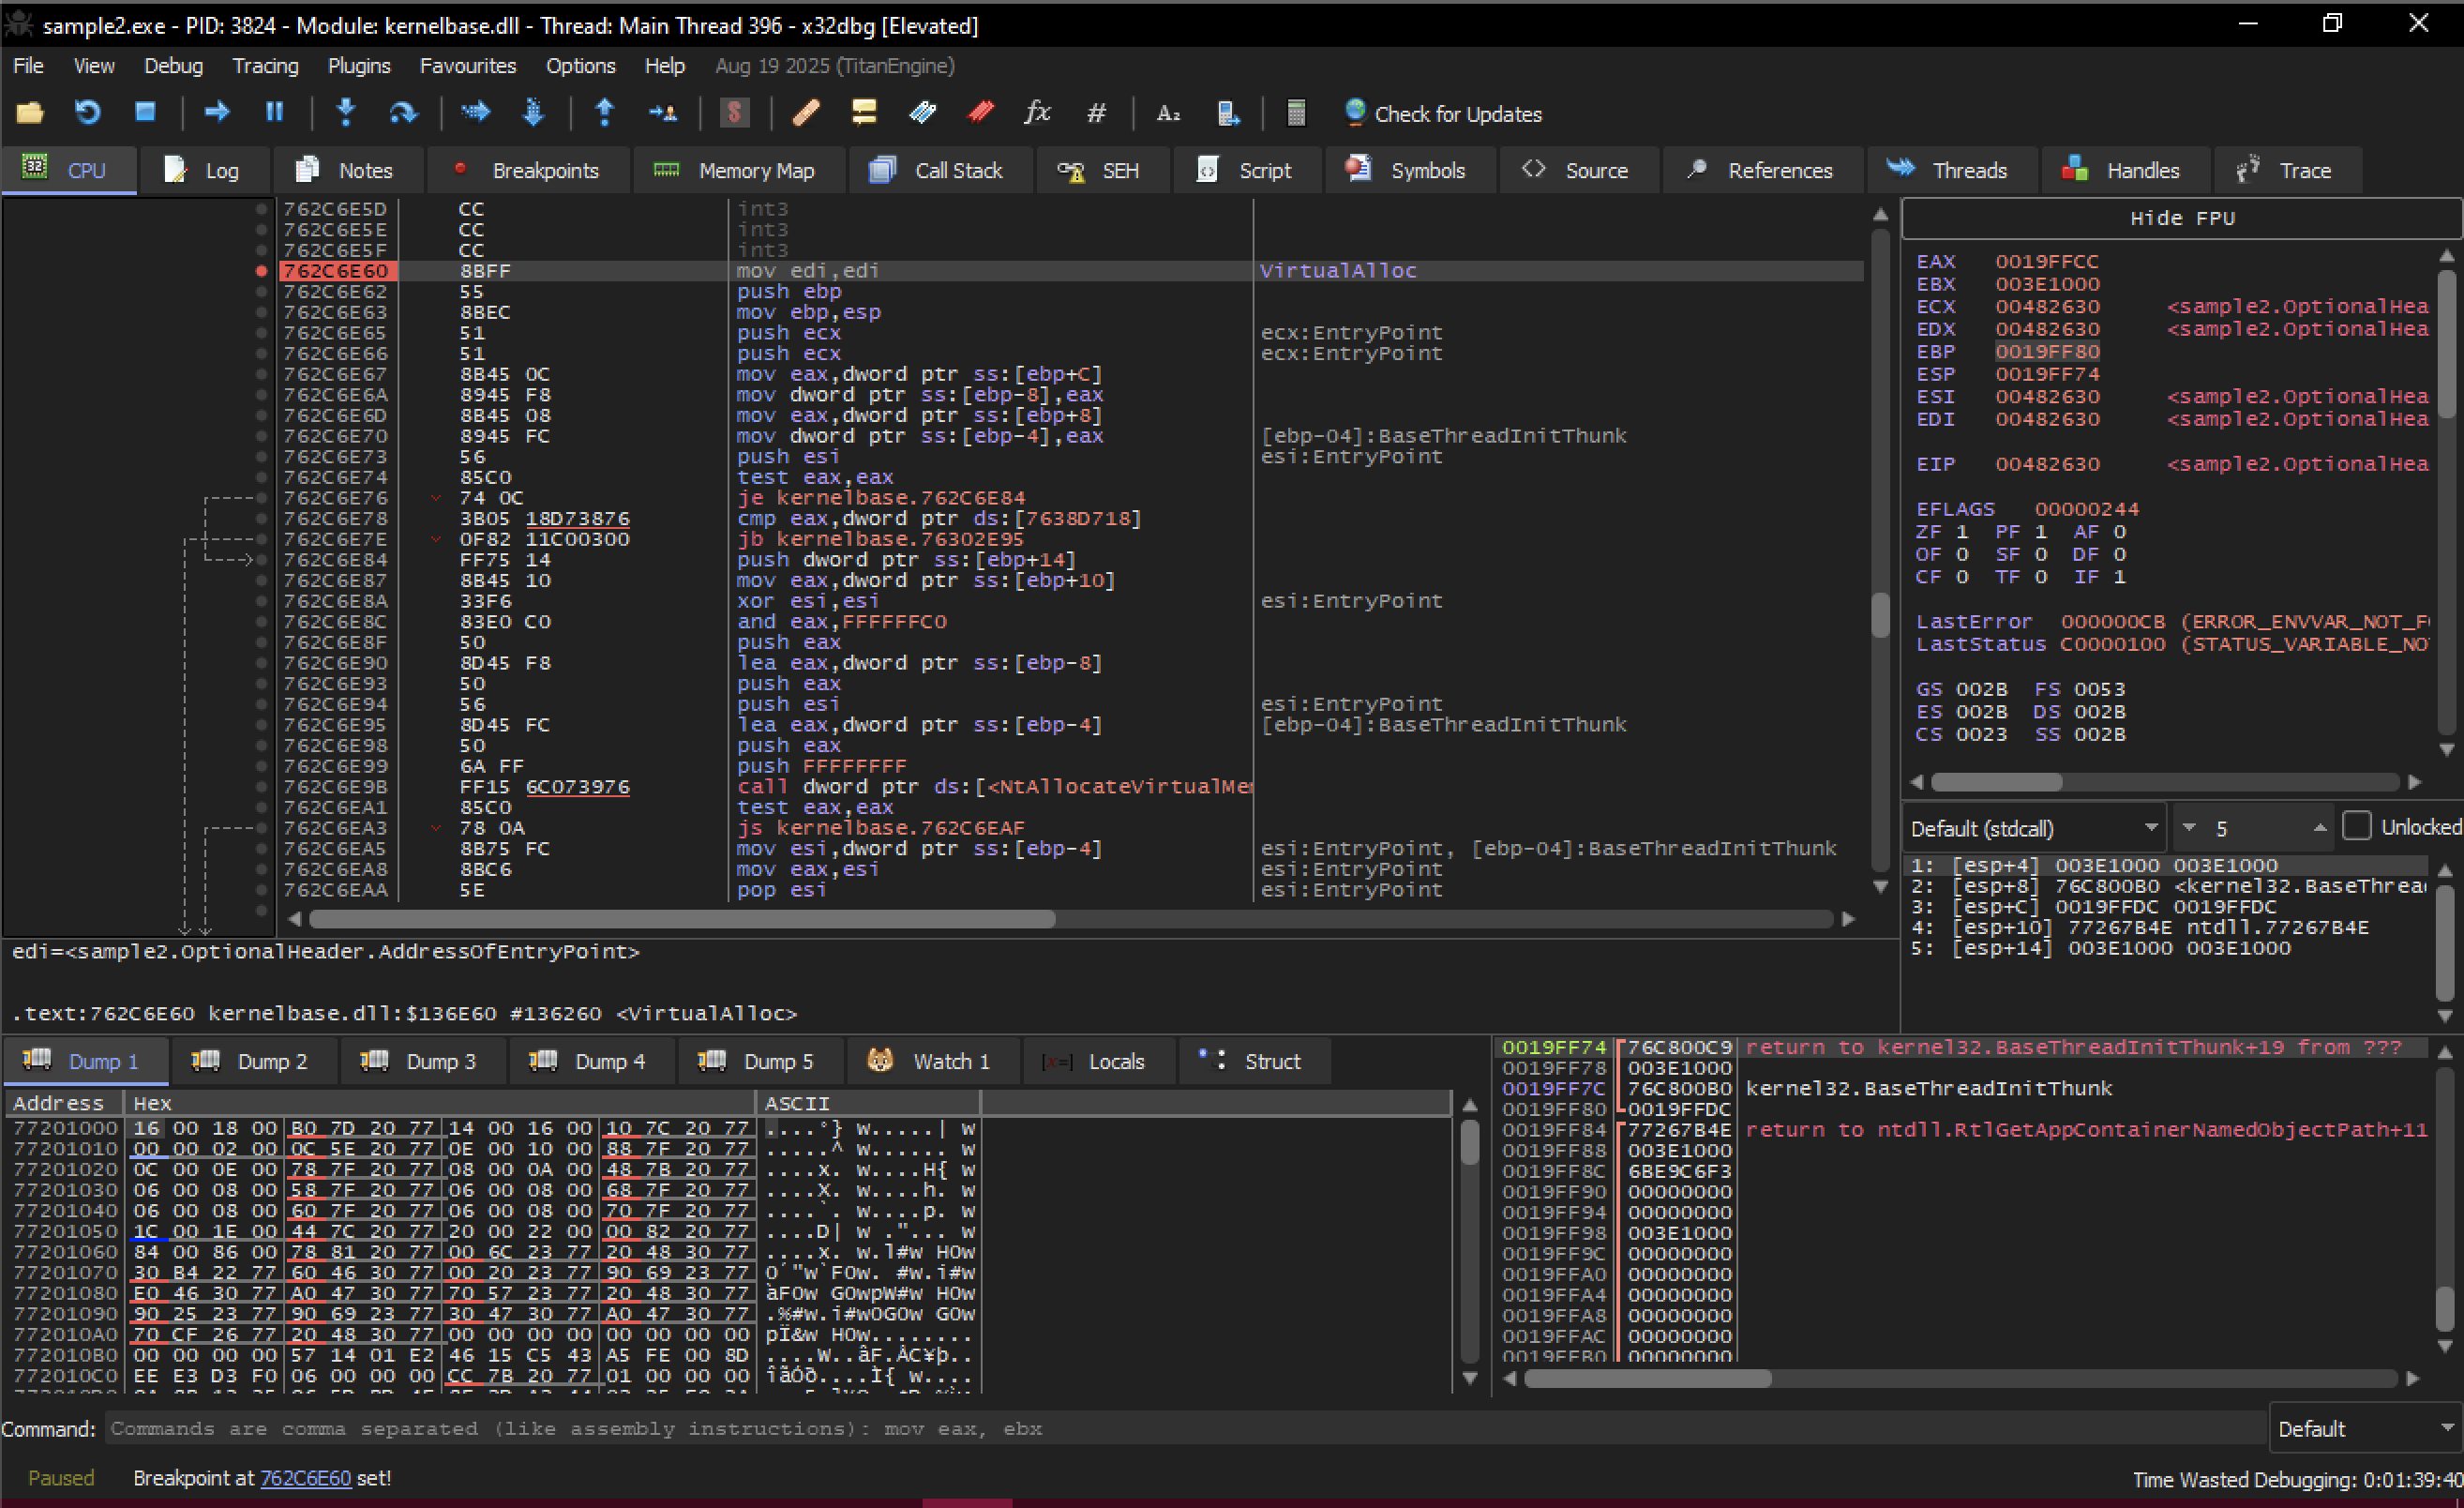Click the registers panel horizontal scrollbar thumb
The height and width of the screenshot is (1508, 2464).
(x=1996, y=781)
